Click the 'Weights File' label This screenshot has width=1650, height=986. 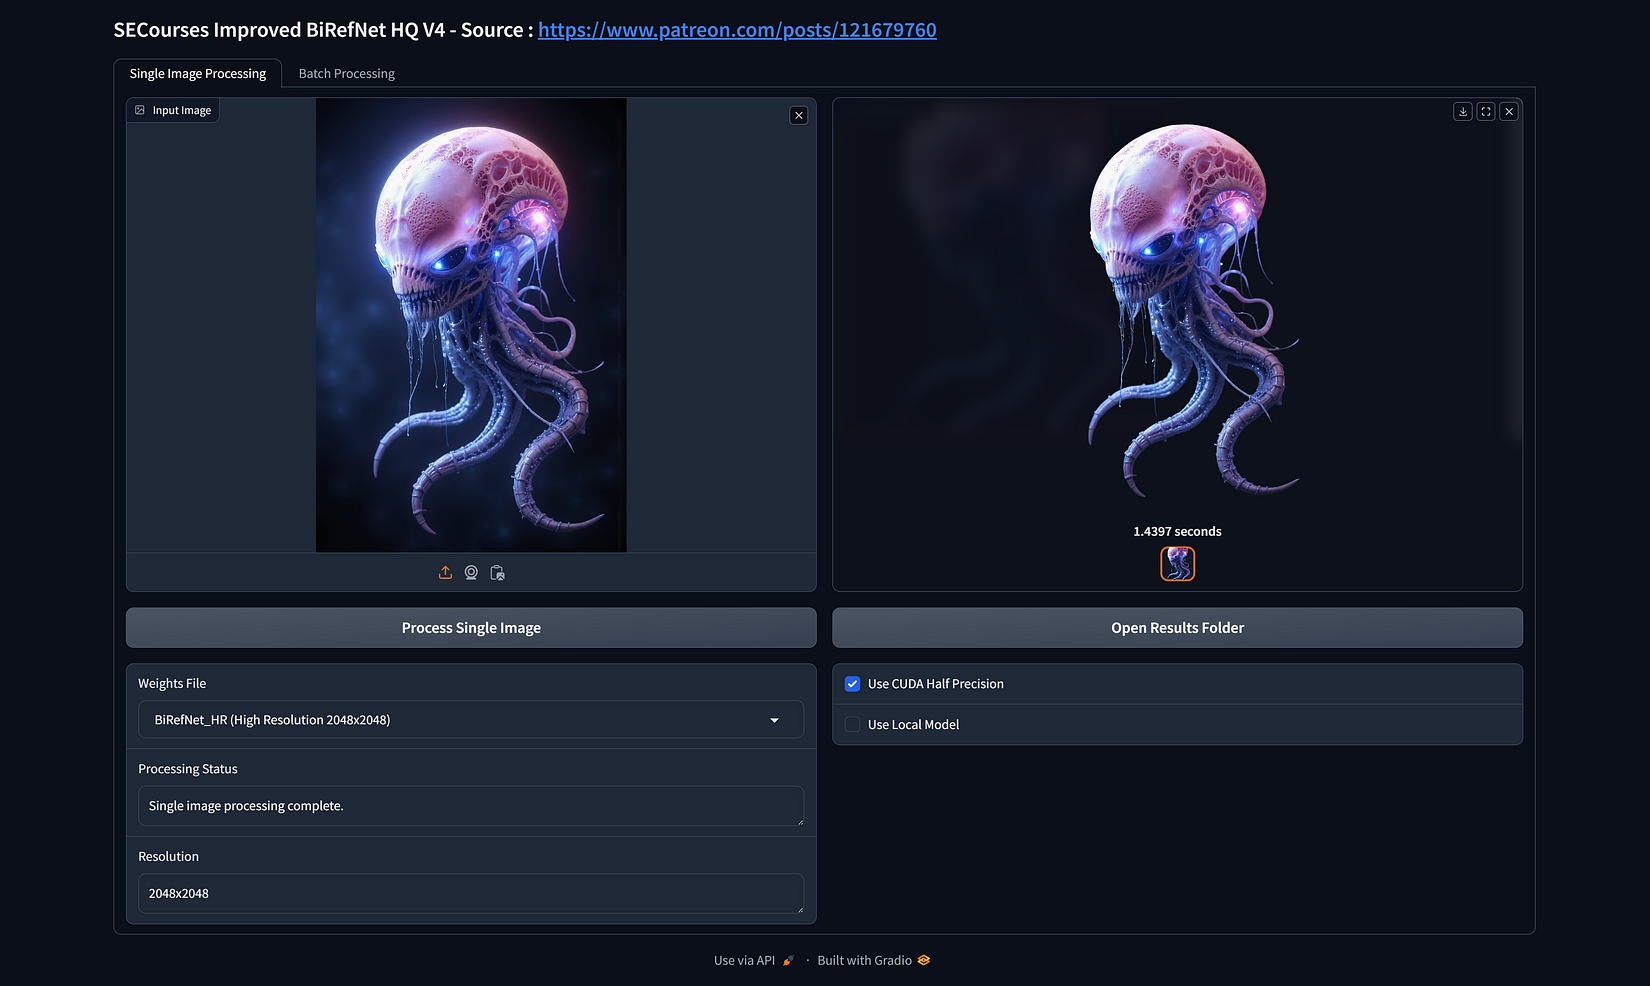click(x=172, y=684)
